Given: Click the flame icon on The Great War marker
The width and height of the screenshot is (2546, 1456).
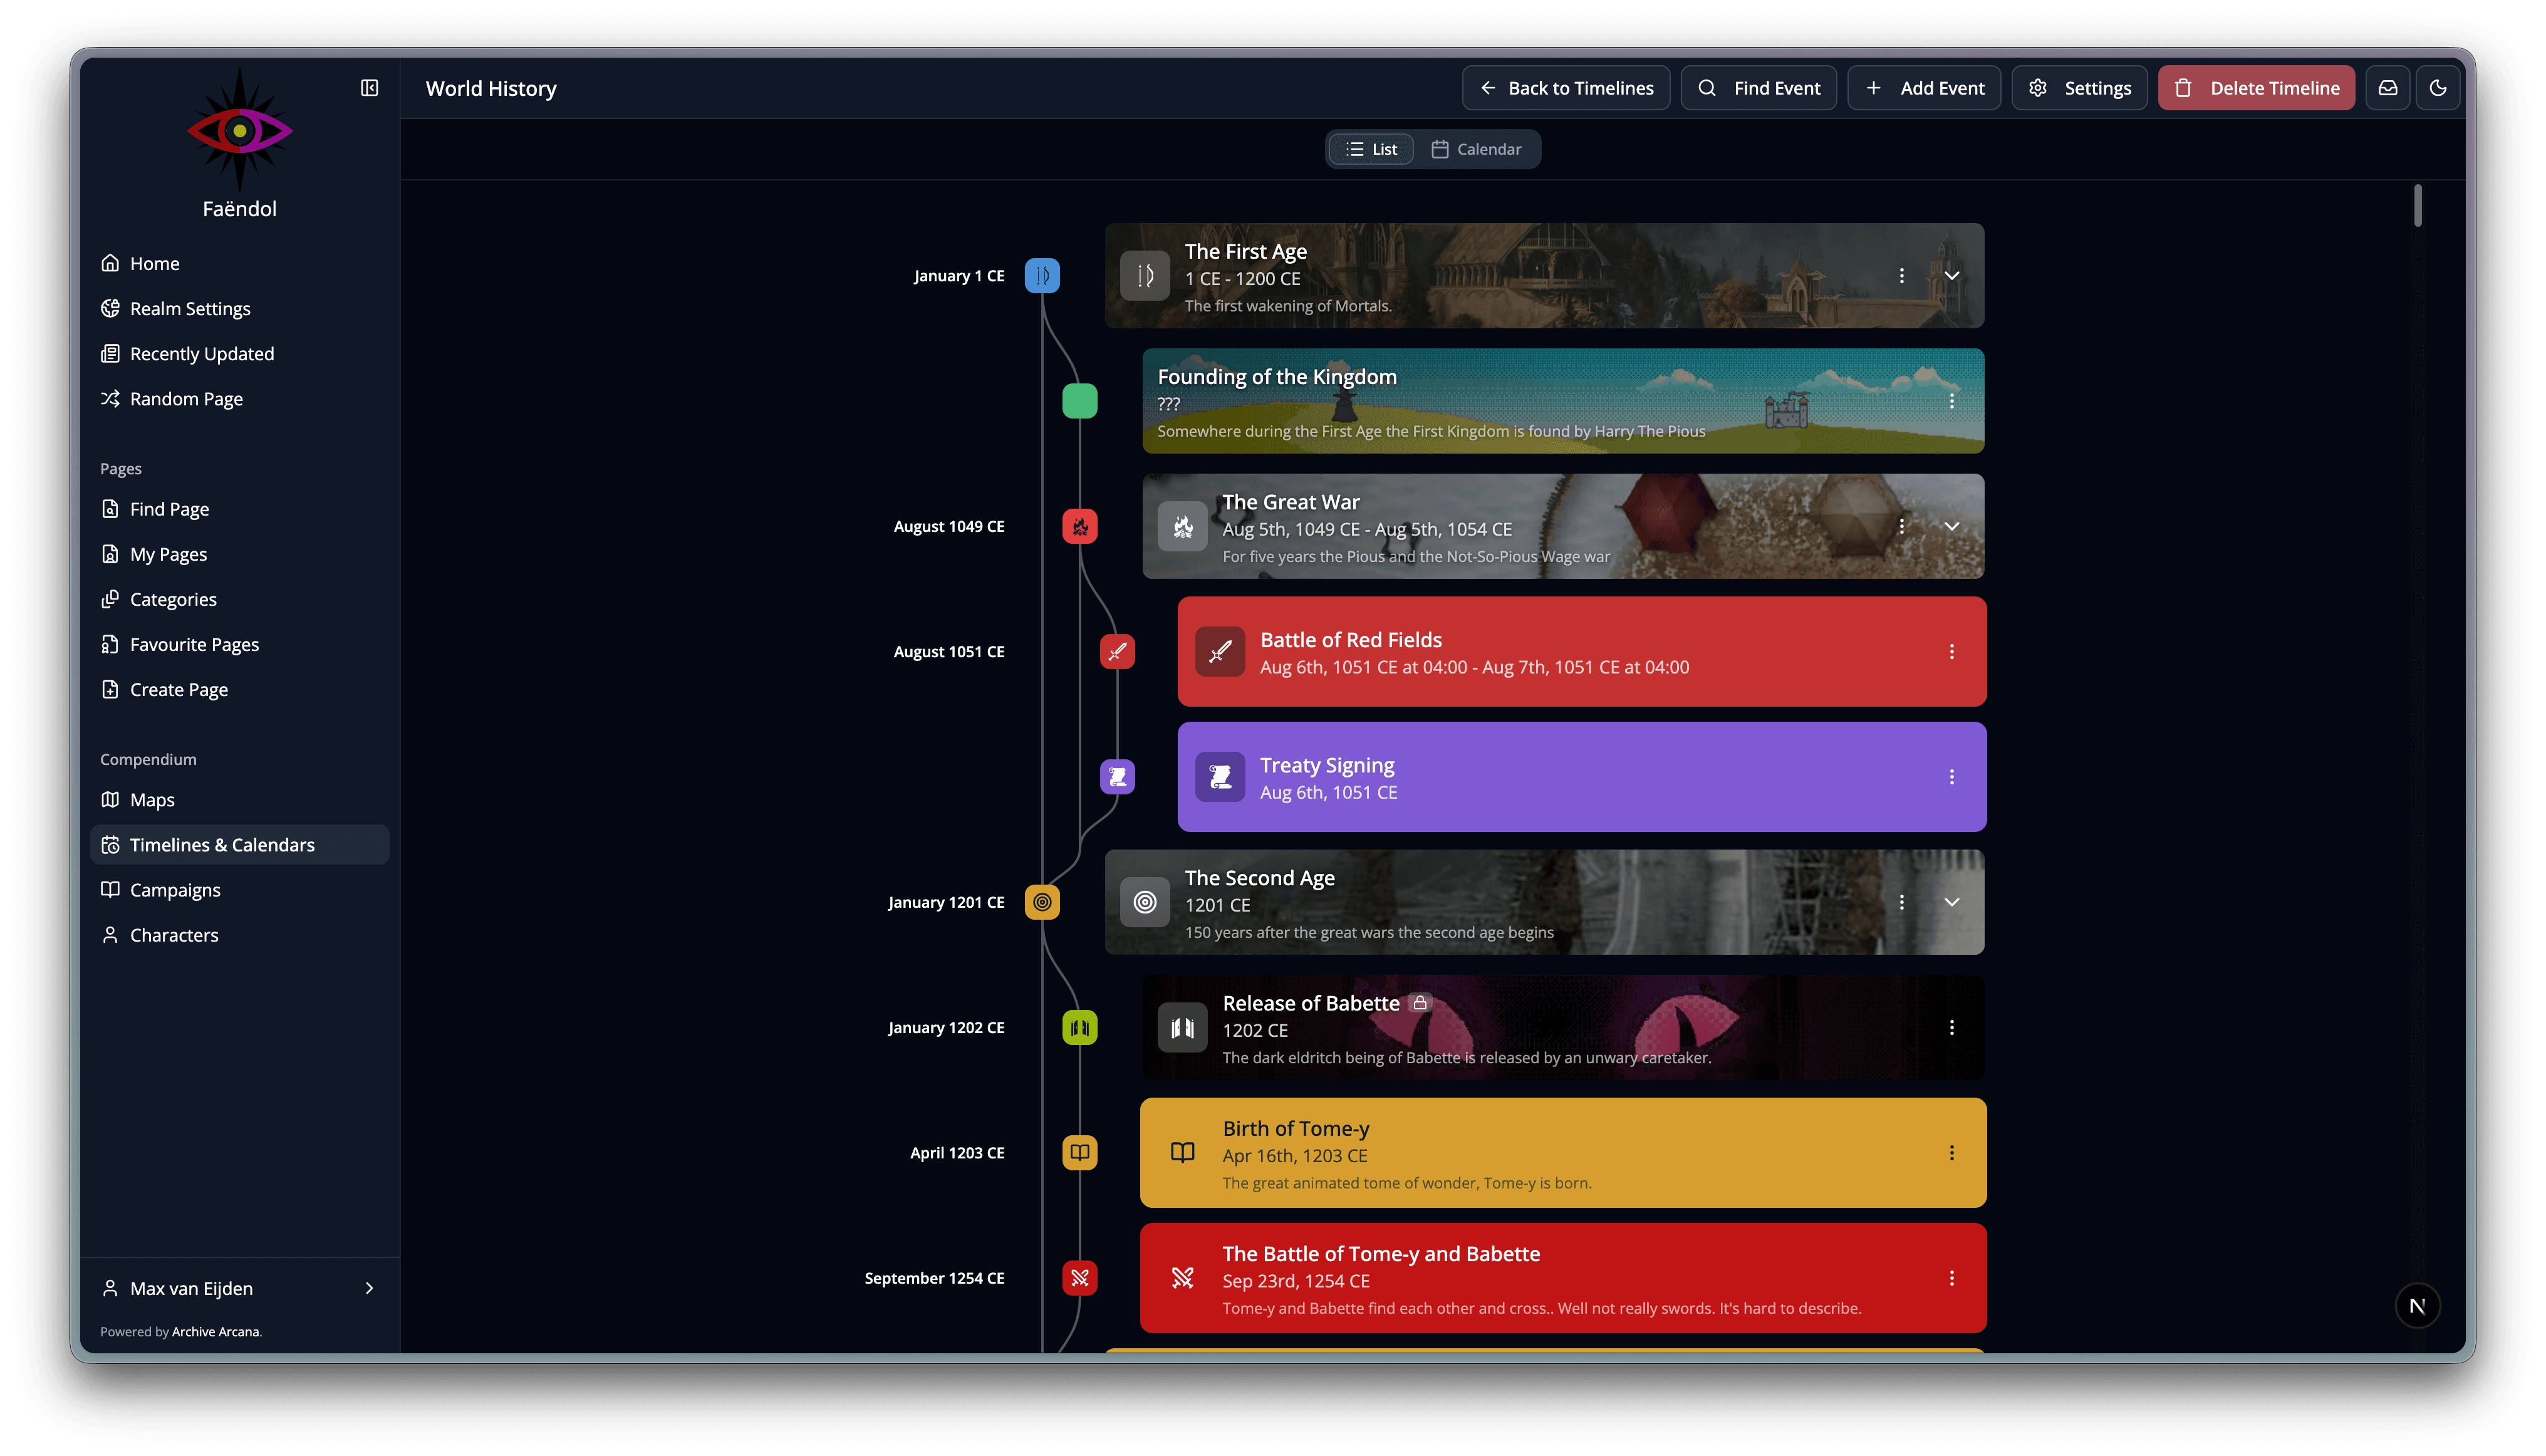Looking at the screenshot, I should point(1080,526).
